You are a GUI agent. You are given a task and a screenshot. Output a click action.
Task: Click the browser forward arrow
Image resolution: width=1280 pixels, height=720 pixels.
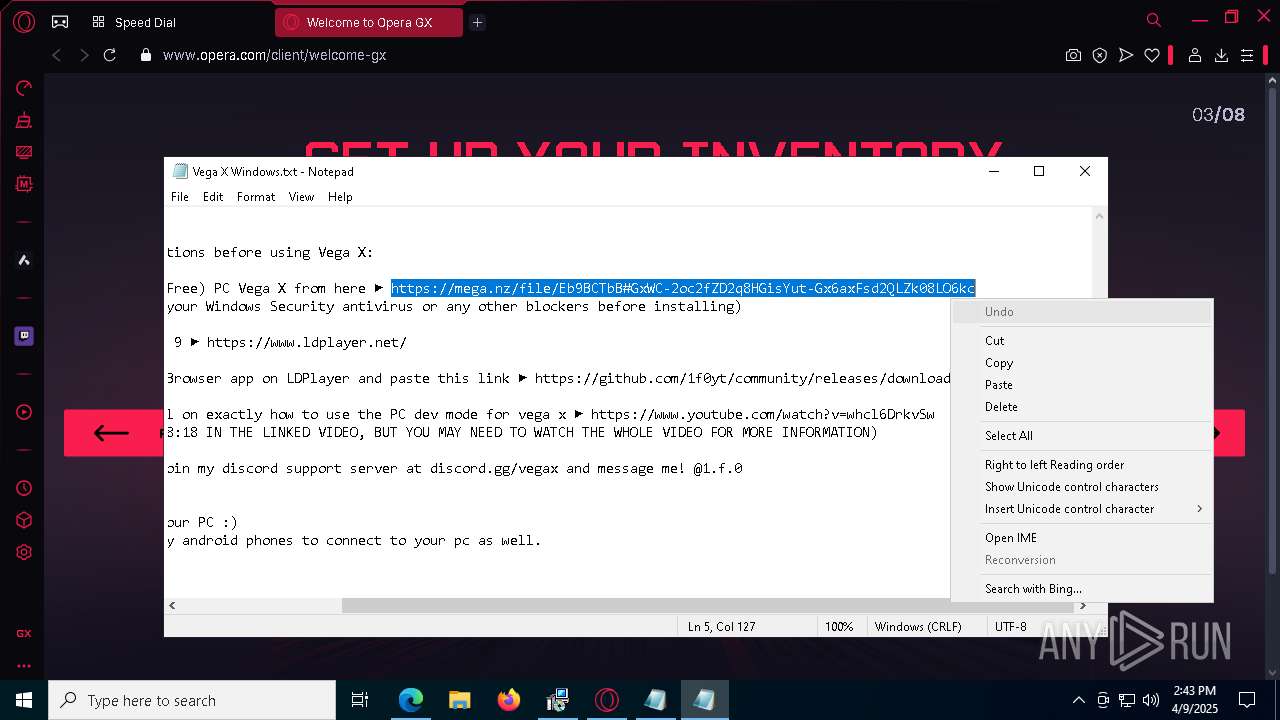84,55
